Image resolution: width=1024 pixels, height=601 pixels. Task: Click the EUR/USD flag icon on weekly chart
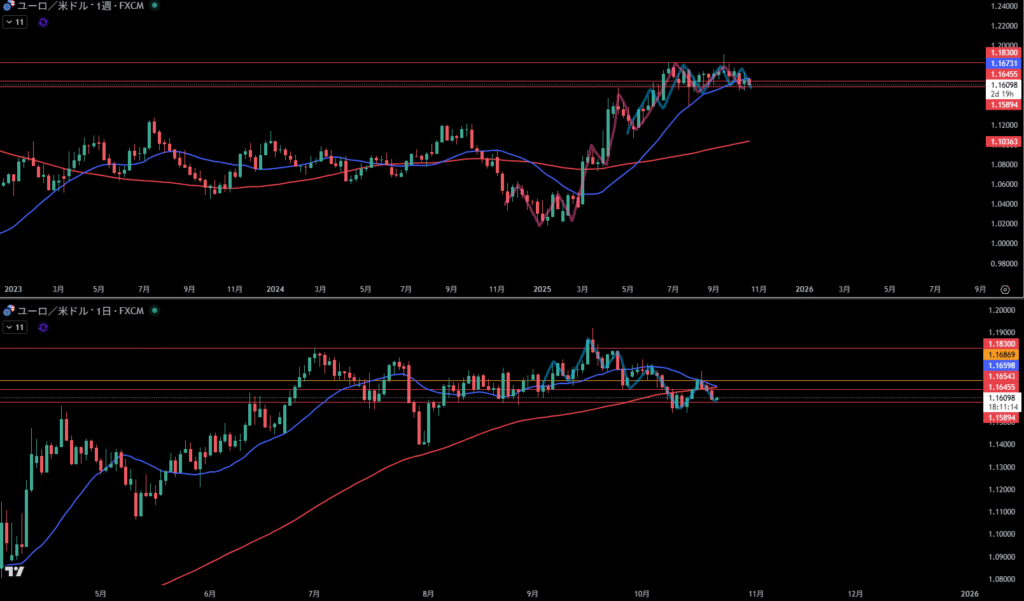(8, 6)
